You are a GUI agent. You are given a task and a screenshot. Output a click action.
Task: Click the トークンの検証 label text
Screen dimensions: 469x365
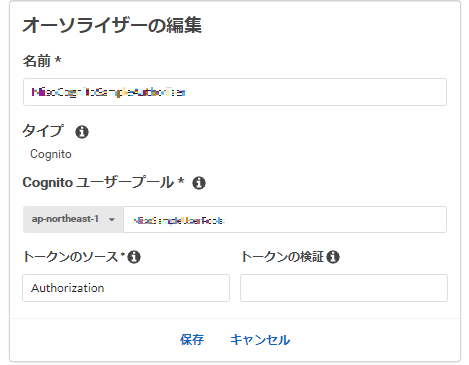coord(282,257)
